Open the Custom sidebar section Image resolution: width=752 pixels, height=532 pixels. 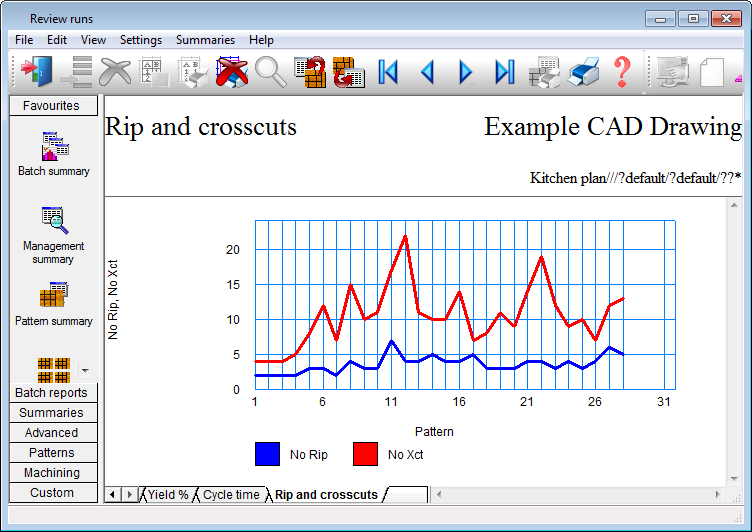tap(53, 493)
